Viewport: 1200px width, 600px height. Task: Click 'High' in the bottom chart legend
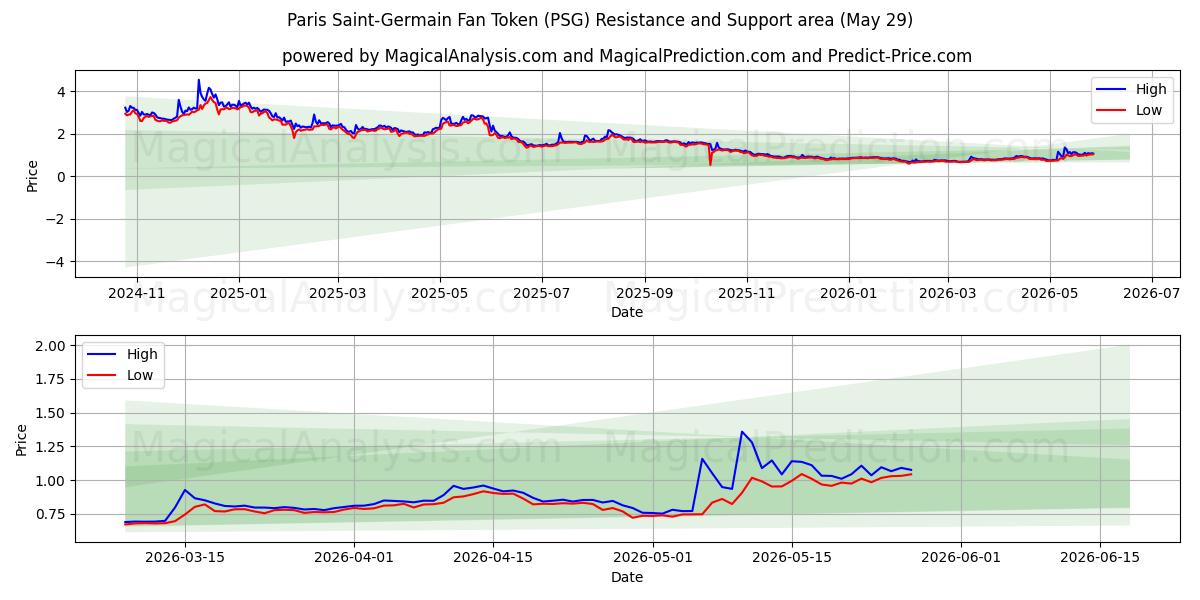pyautogui.click(x=141, y=354)
